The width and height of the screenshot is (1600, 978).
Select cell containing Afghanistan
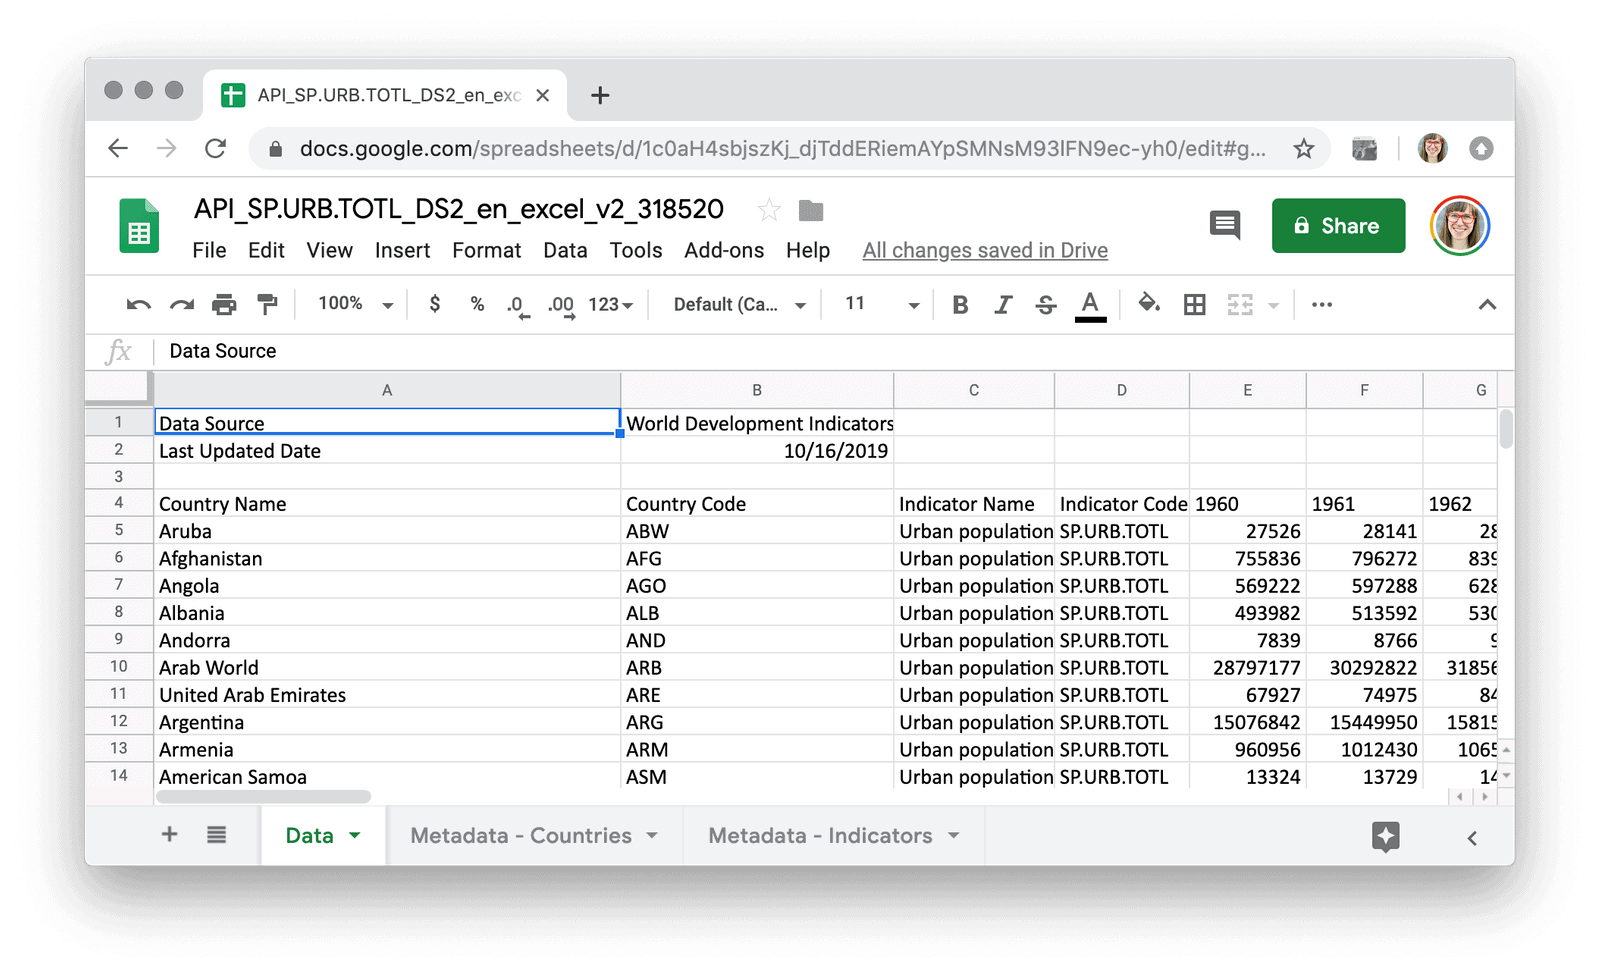pos(387,558)
